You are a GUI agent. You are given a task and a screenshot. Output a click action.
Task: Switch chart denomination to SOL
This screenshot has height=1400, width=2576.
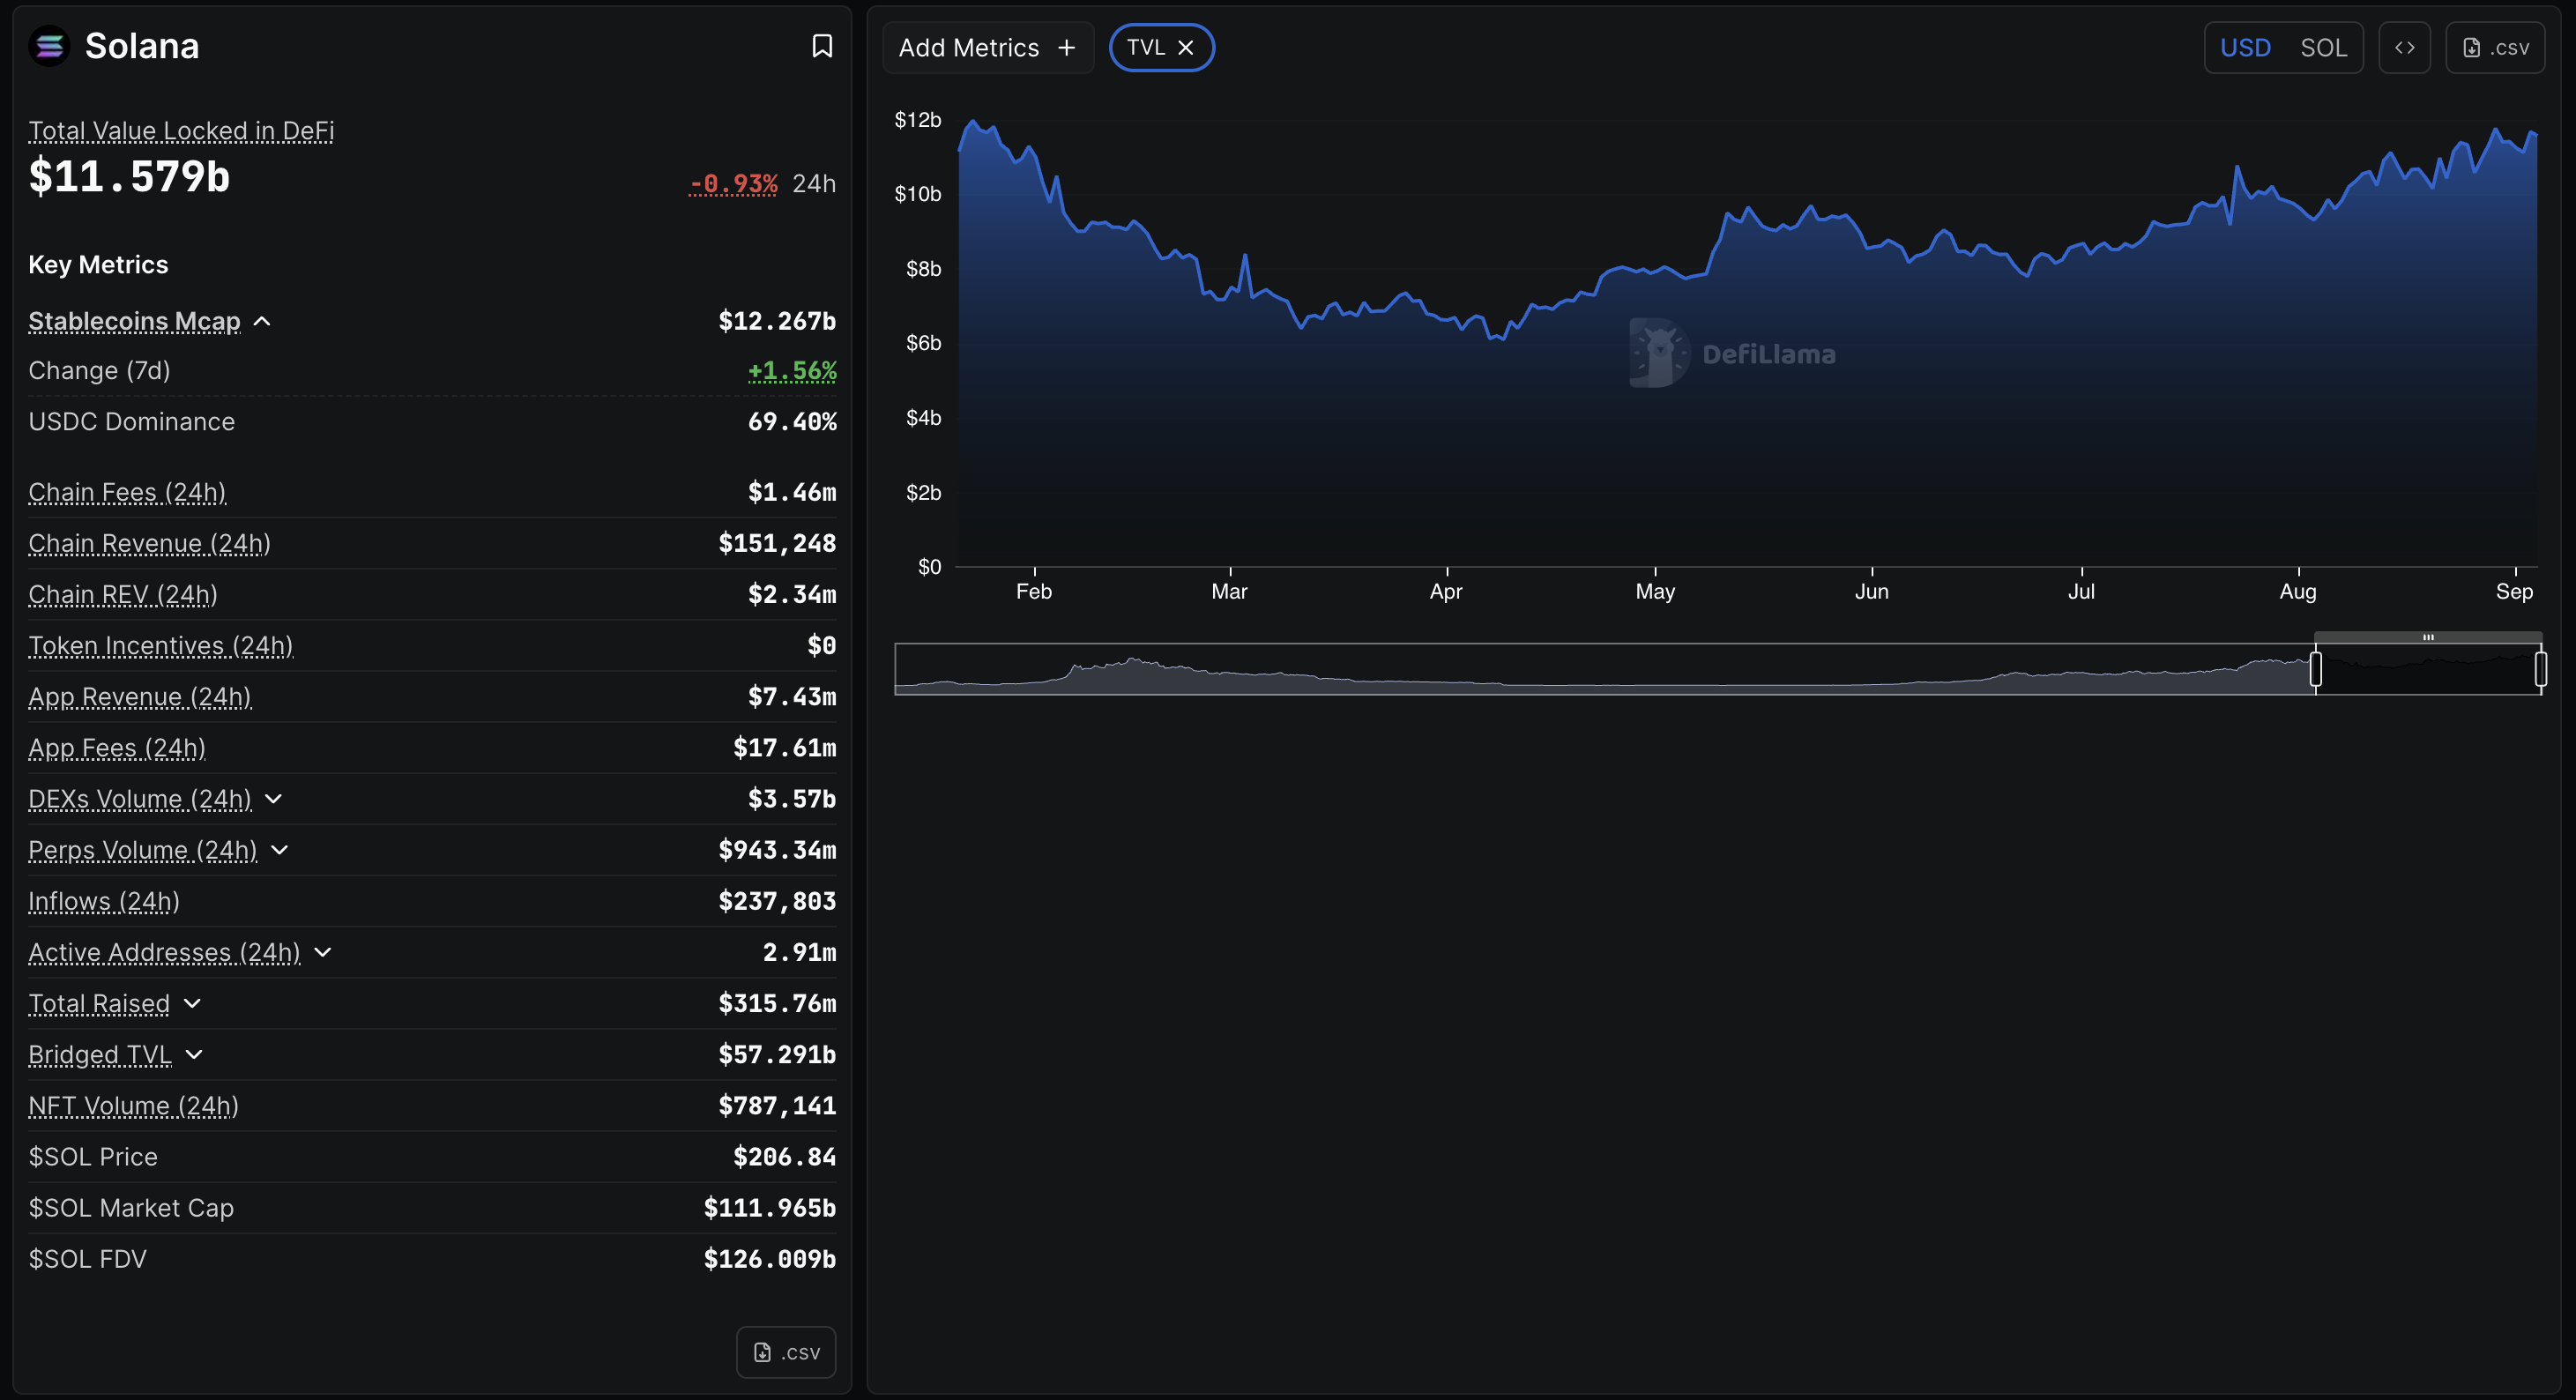2323,48
